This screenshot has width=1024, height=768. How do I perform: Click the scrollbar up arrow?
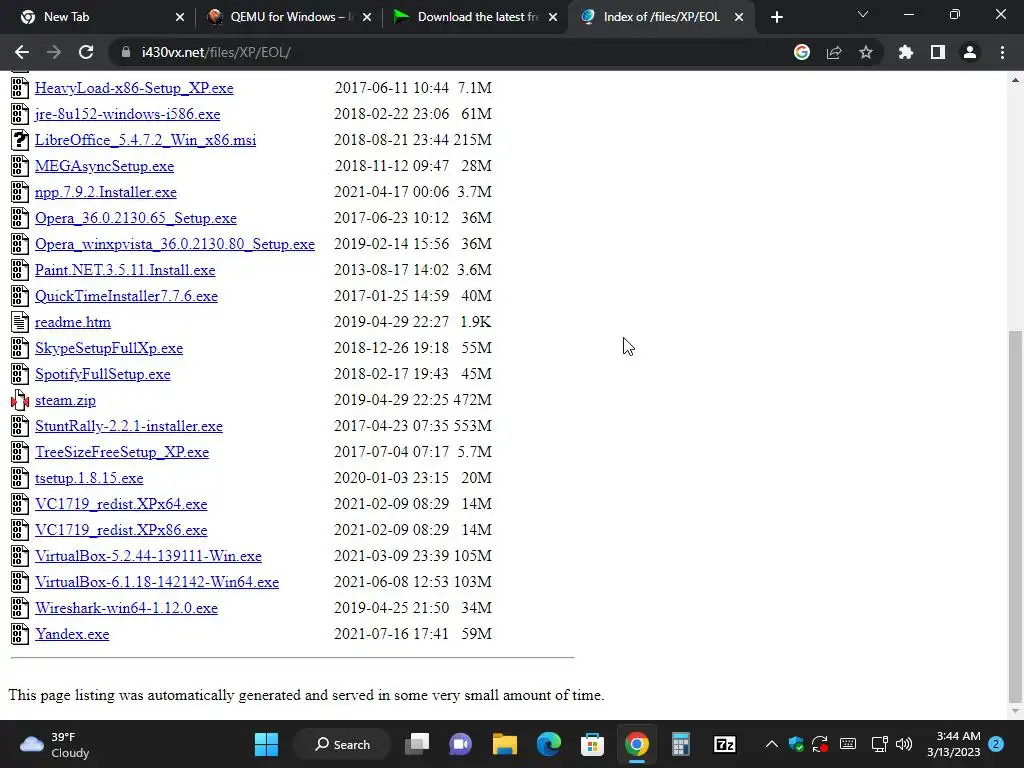tap(1015, 80)
